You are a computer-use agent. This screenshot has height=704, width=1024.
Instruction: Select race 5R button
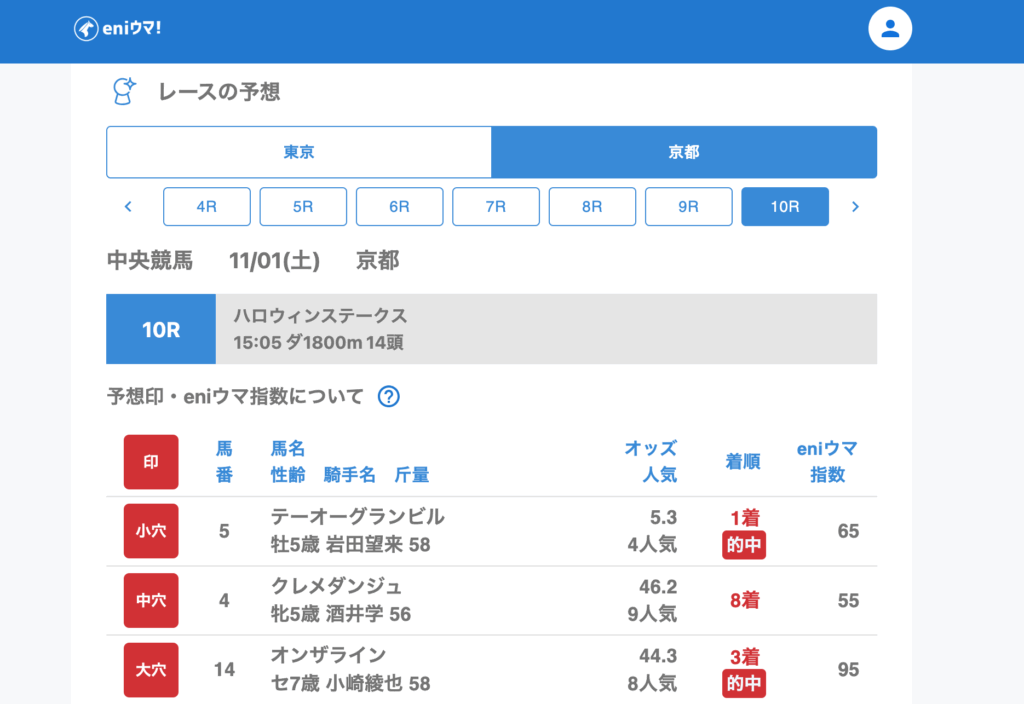point(303,207)
